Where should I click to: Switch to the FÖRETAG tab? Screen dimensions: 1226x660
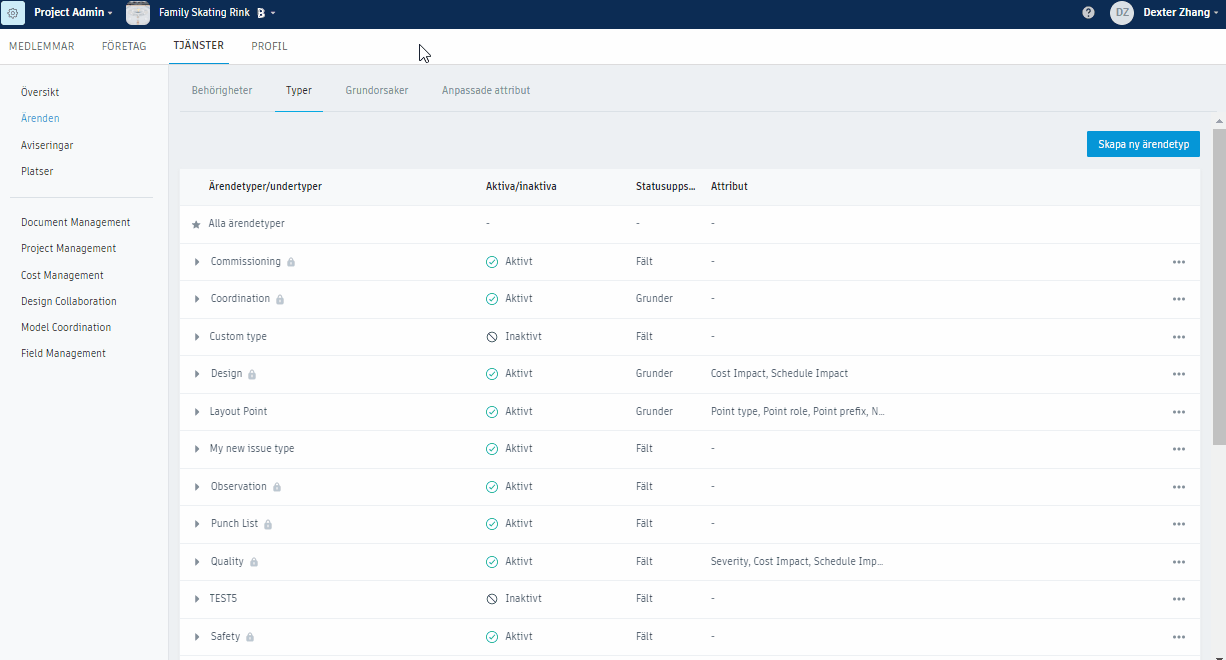(x=124, y=46)
